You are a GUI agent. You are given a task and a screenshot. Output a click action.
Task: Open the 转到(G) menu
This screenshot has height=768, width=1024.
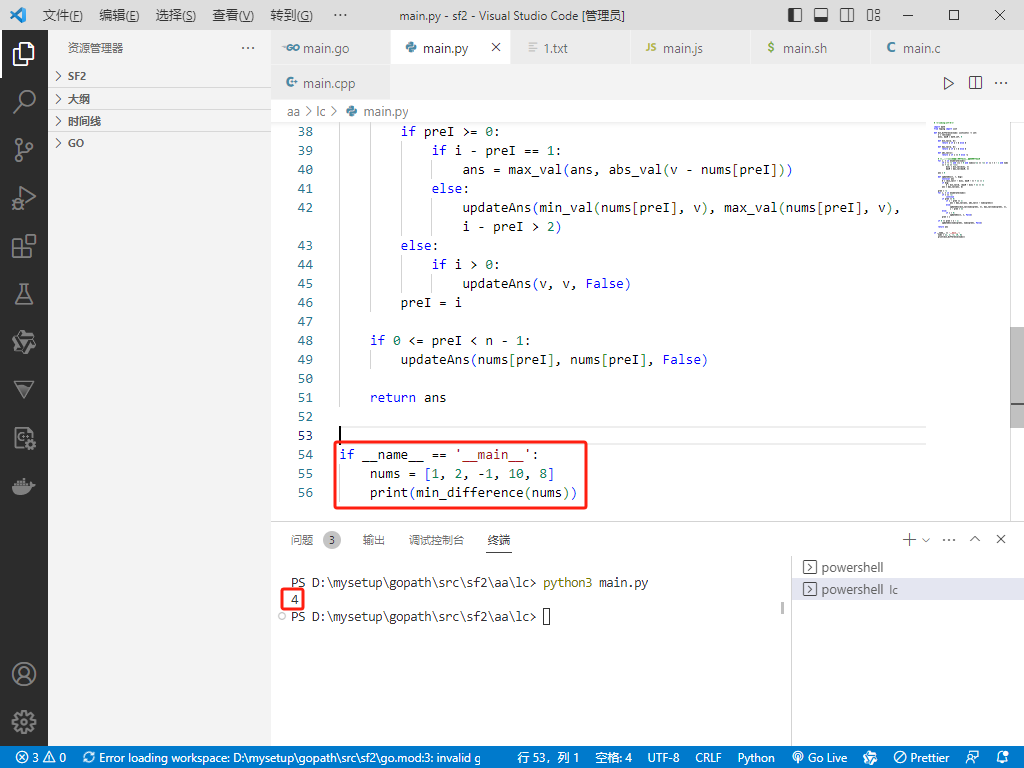click(x=291, y=15)
